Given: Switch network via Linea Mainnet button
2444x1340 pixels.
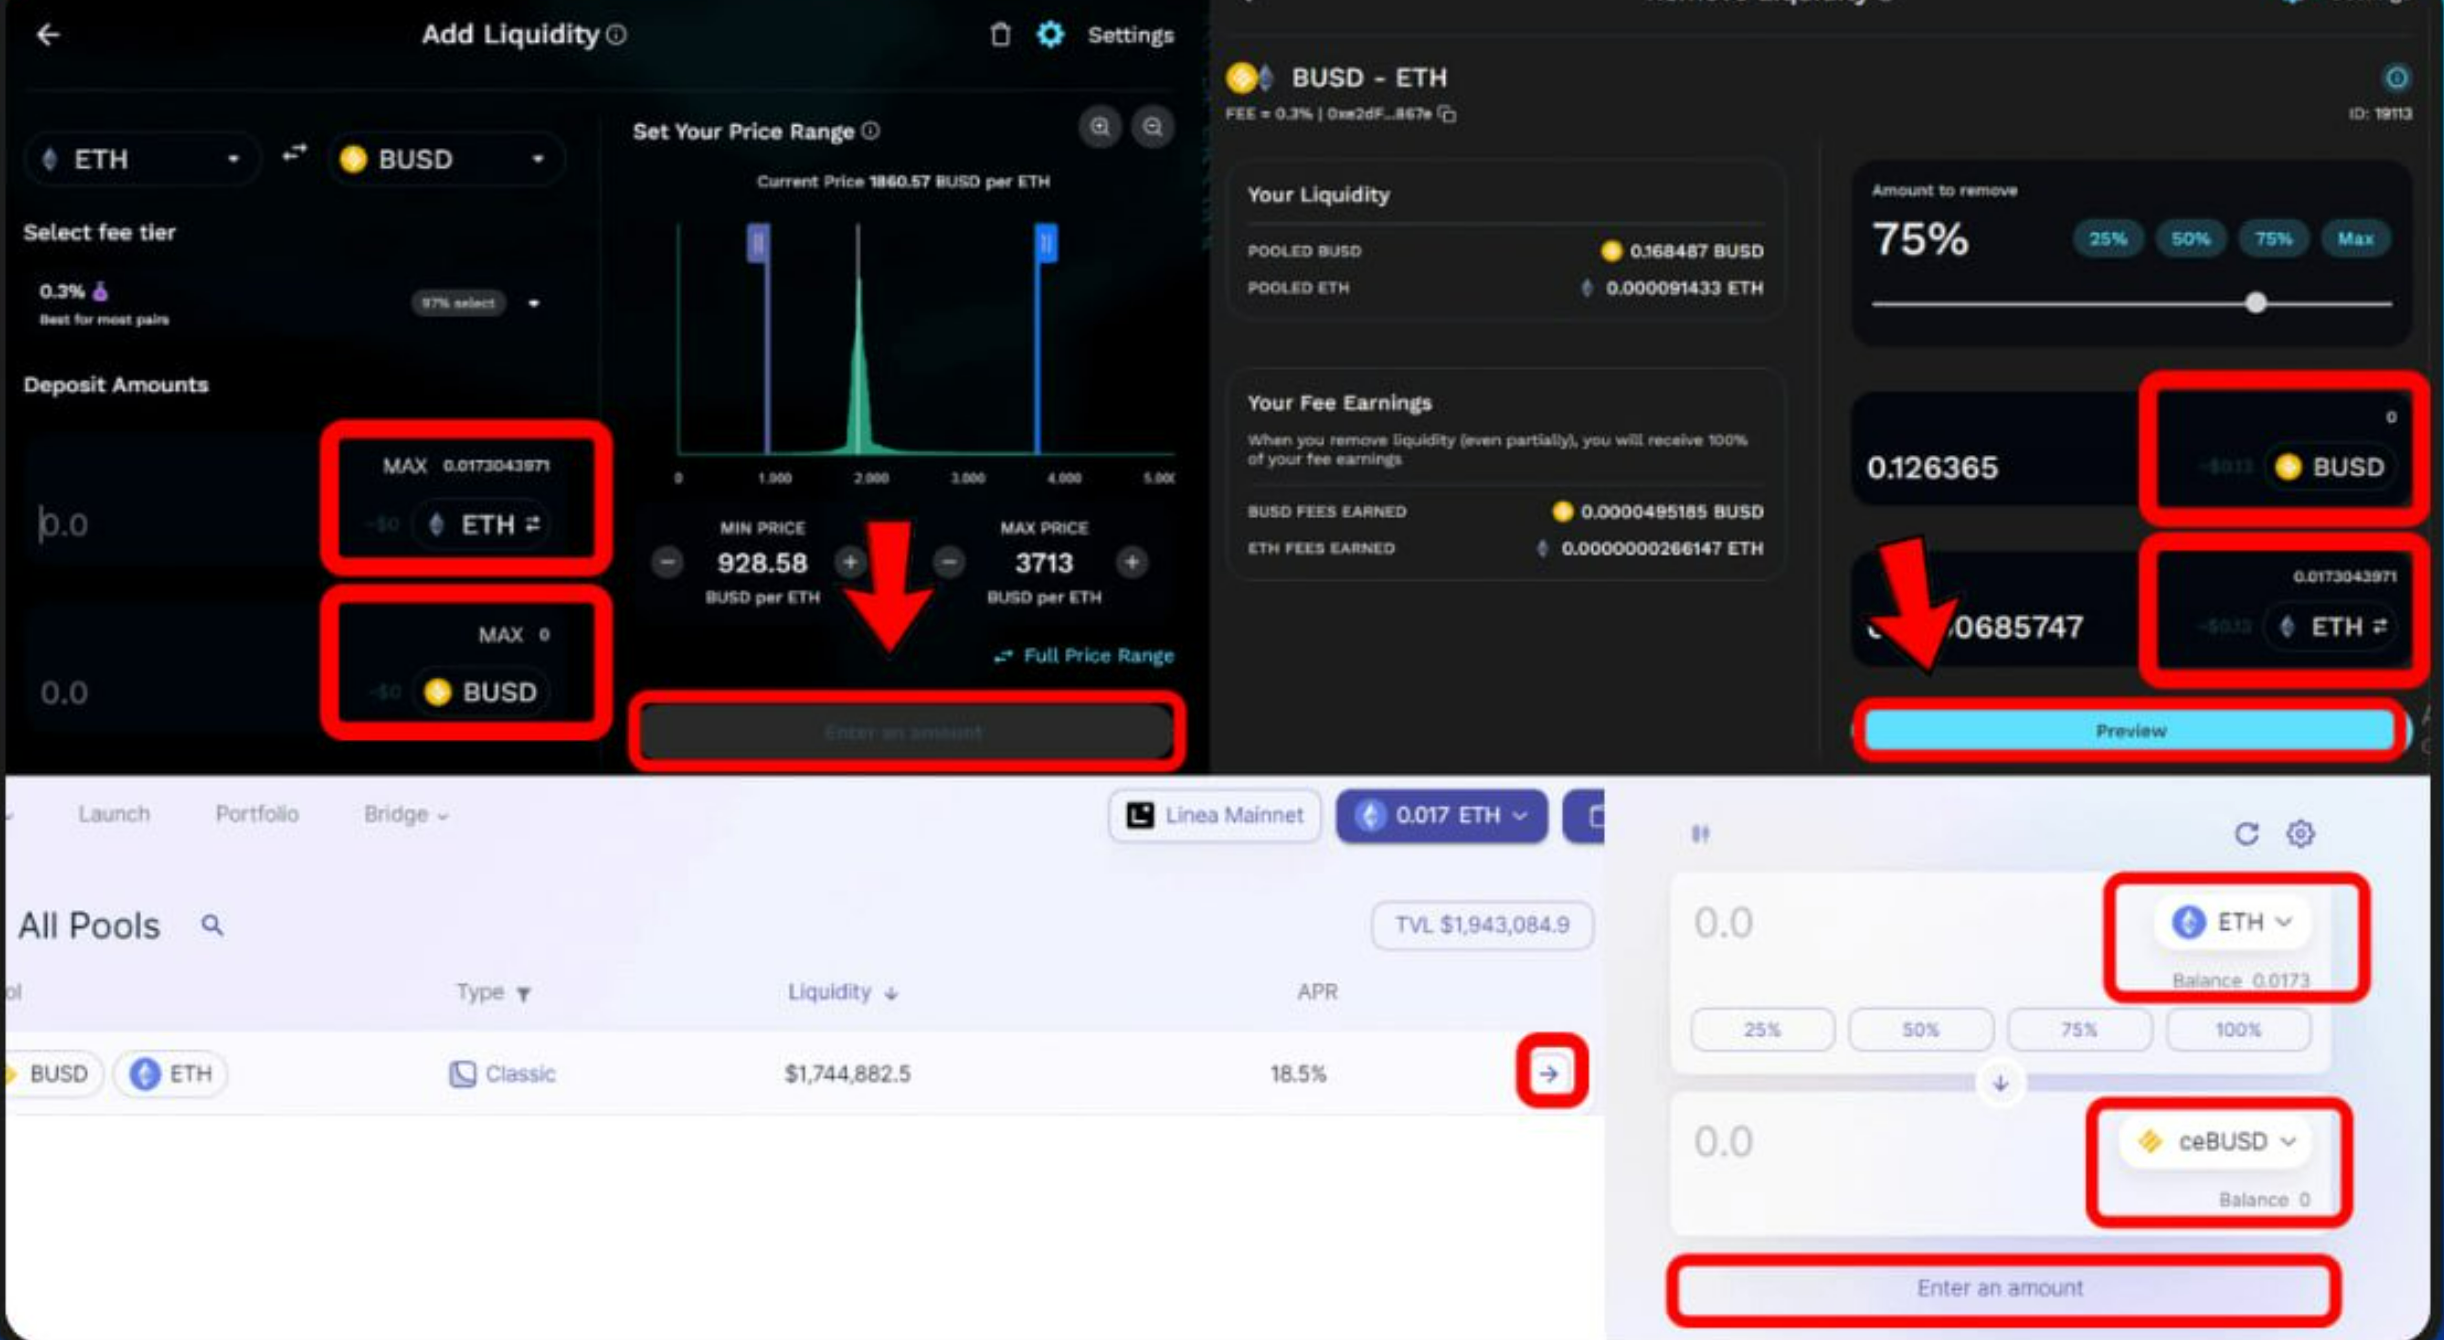Looking at the screenshot, I should point(1215,815).
